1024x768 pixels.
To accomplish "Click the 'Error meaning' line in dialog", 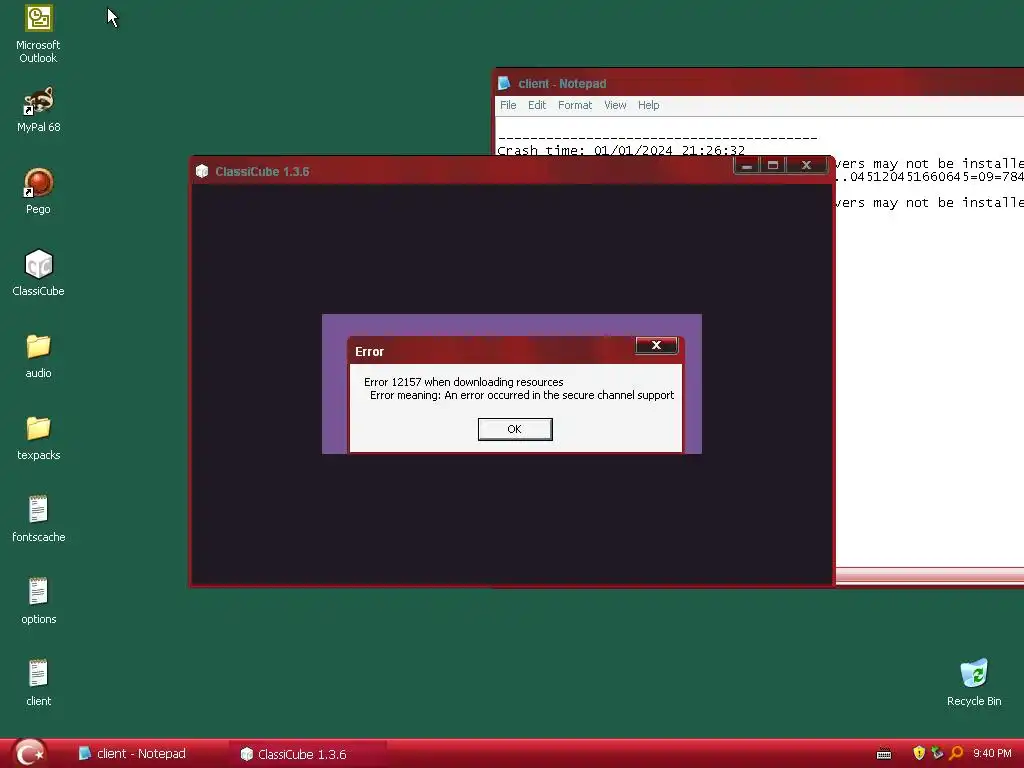I will (x=522, y=395).
